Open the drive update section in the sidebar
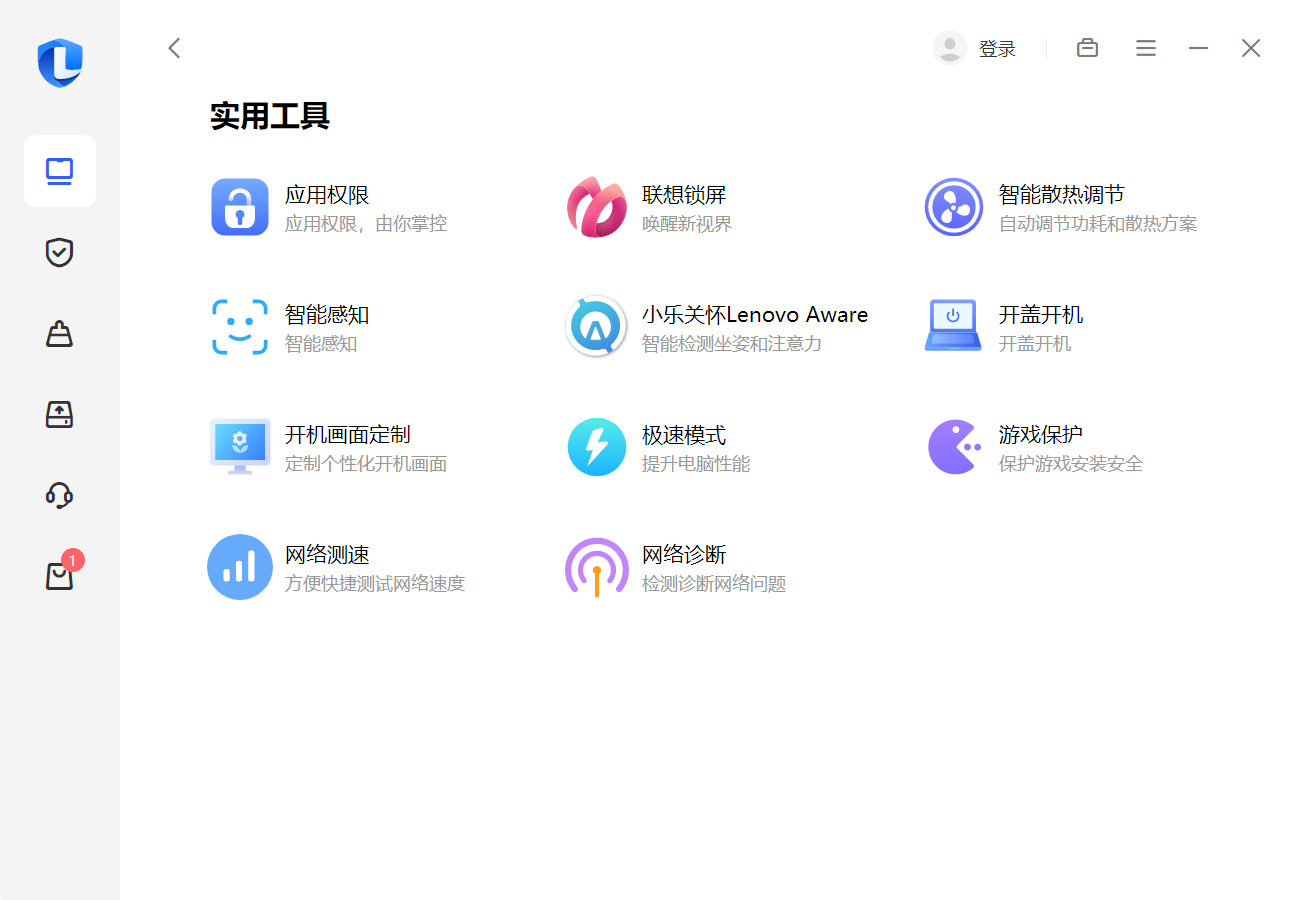 [x=60, y=414]
